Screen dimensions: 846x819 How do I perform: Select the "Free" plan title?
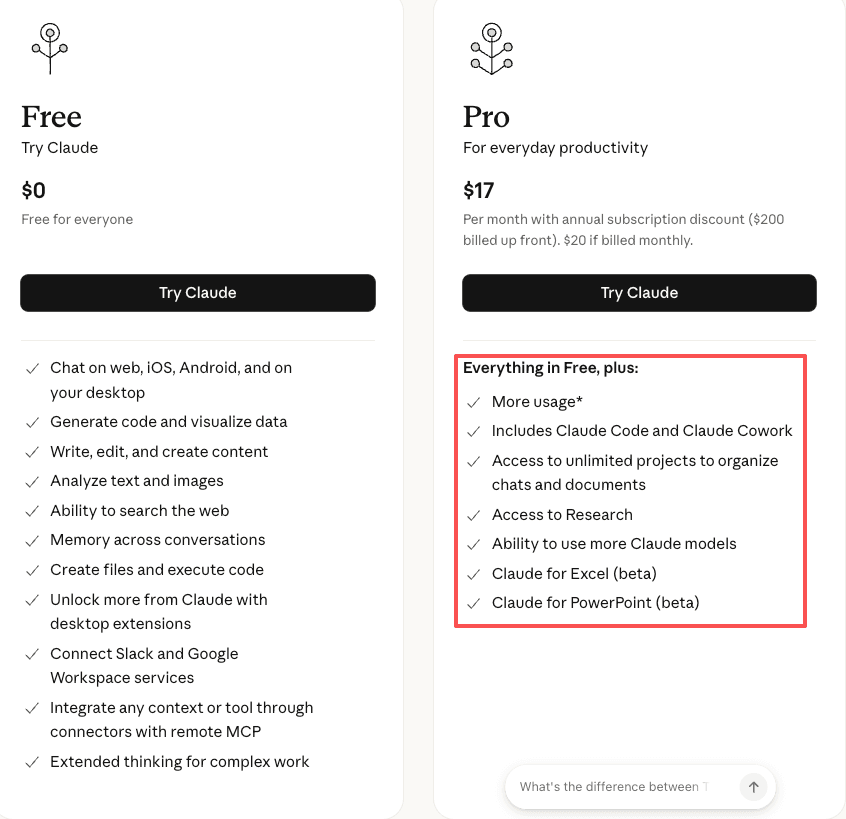click(x=51, y=117)
